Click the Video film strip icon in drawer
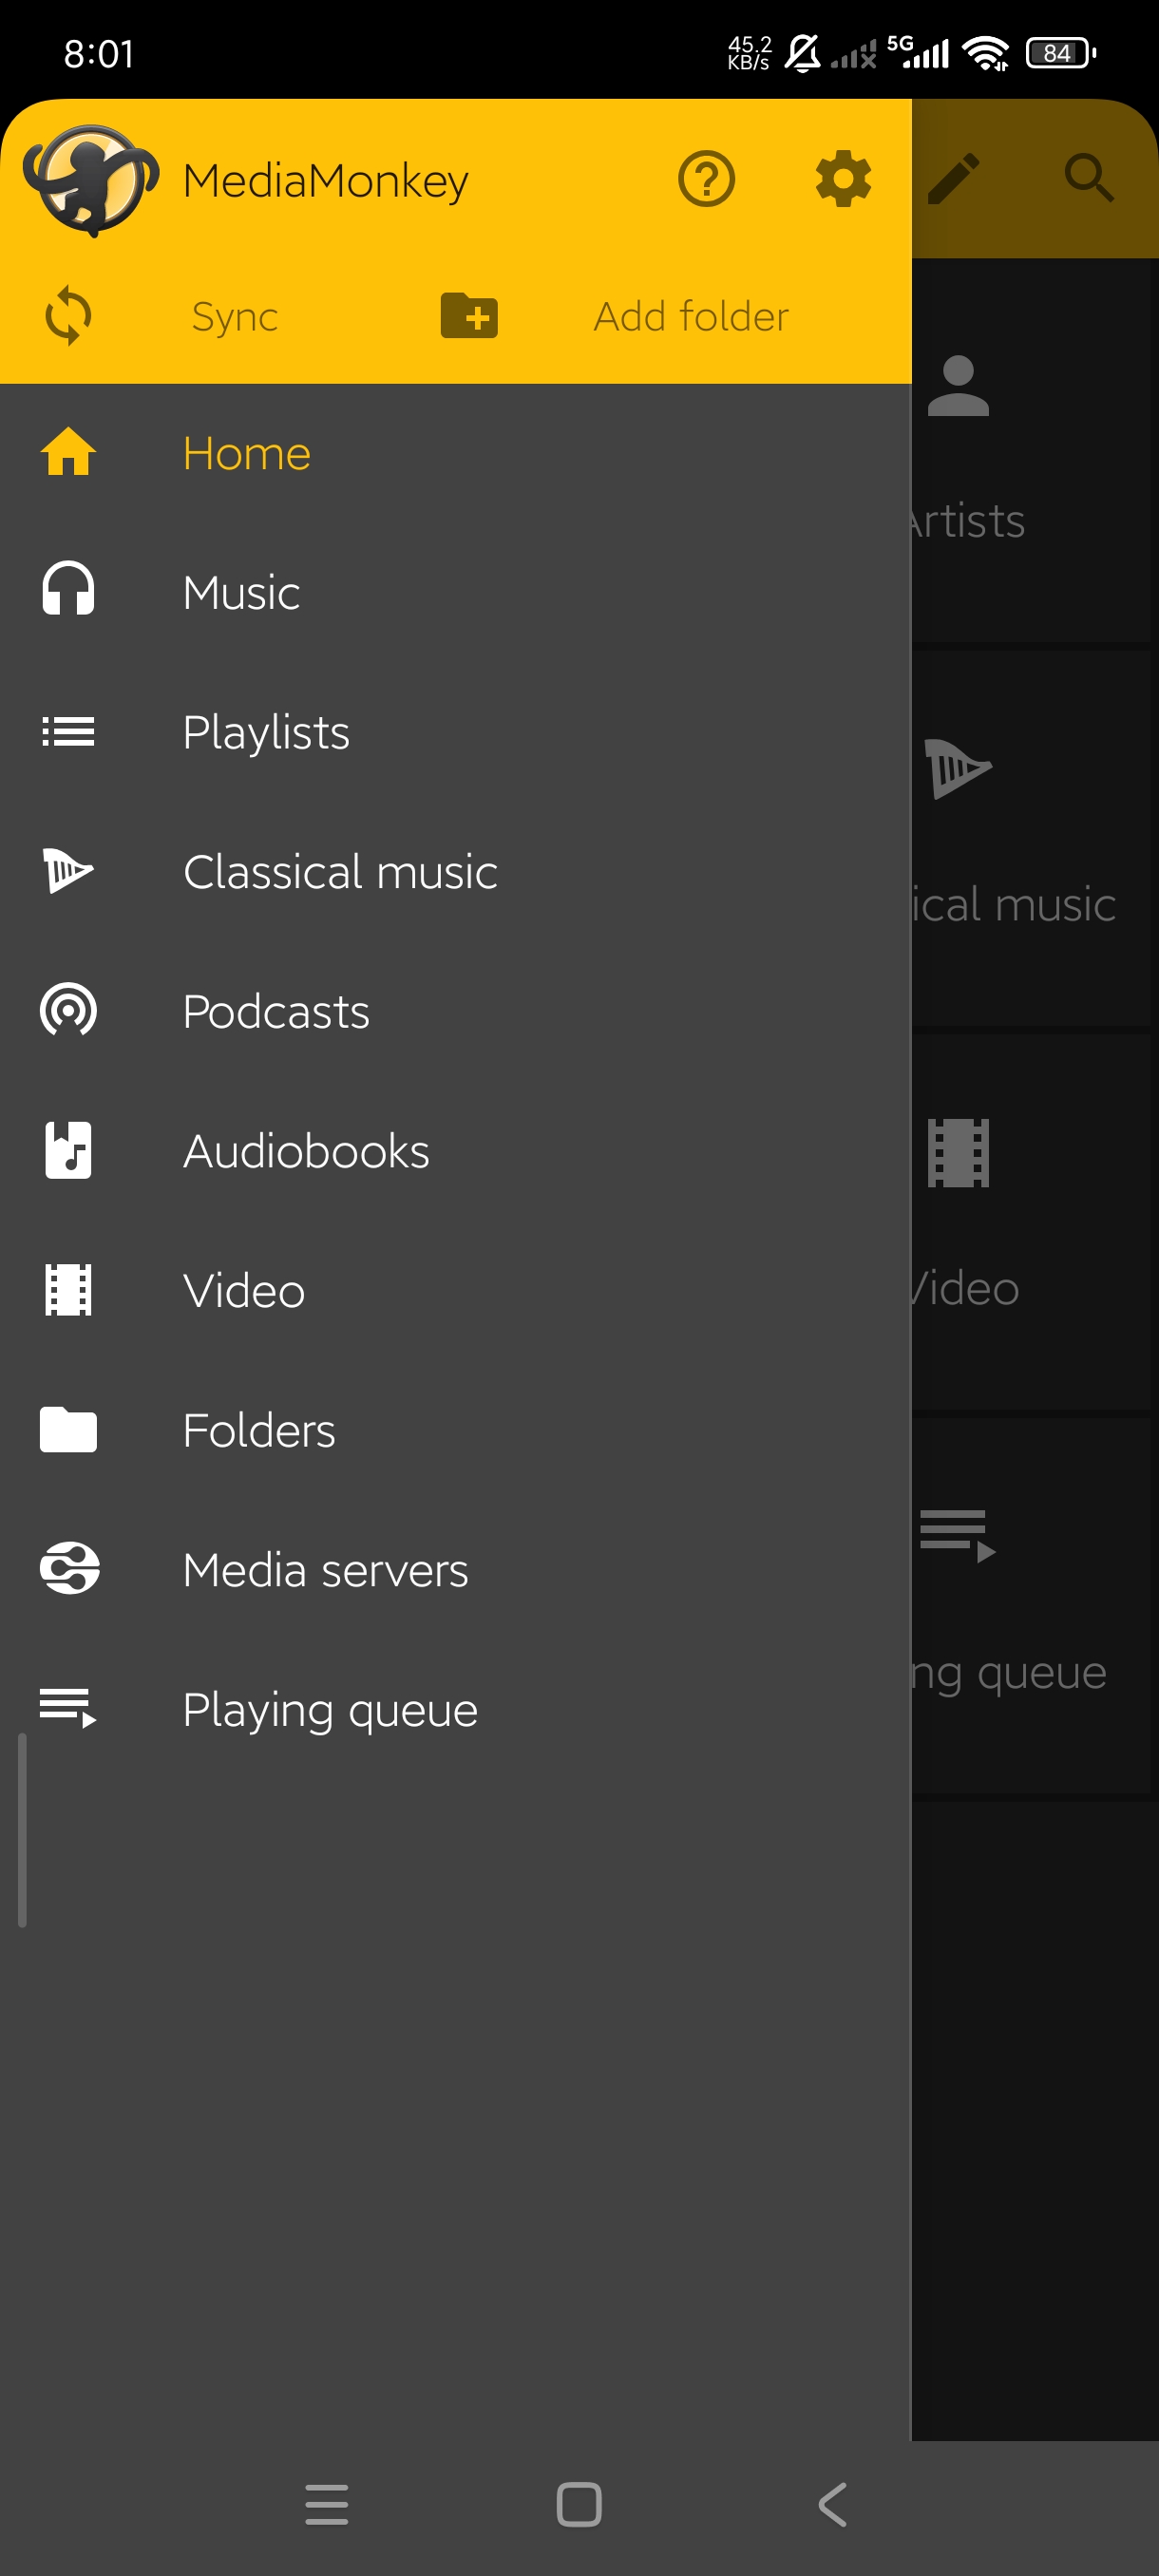Viewport: 1159px width, 2576px height. tap(68, 1290)
